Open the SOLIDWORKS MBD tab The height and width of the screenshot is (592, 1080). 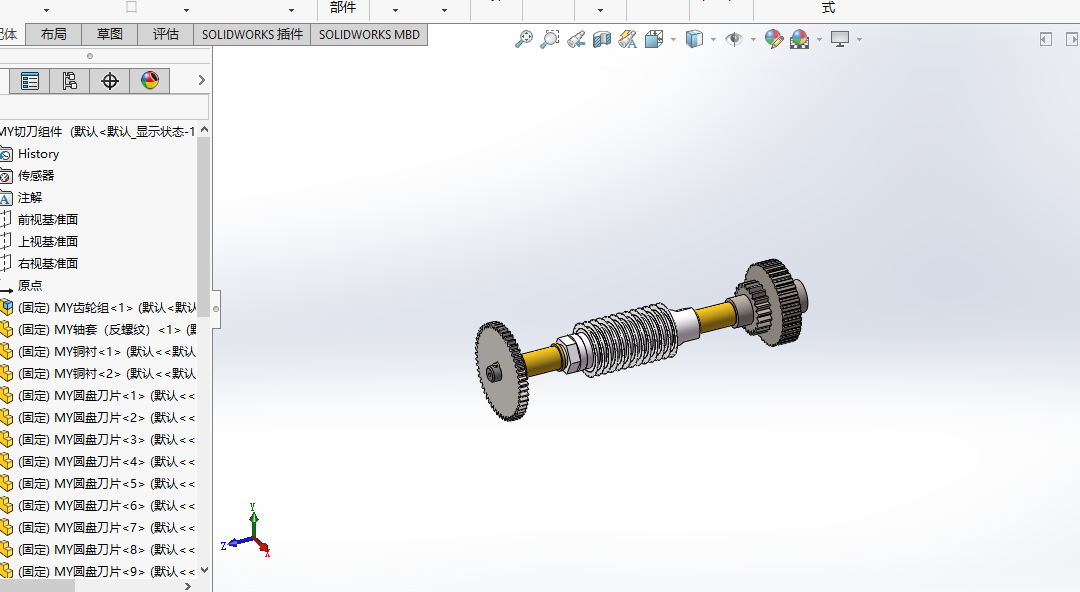coord(369,34)
